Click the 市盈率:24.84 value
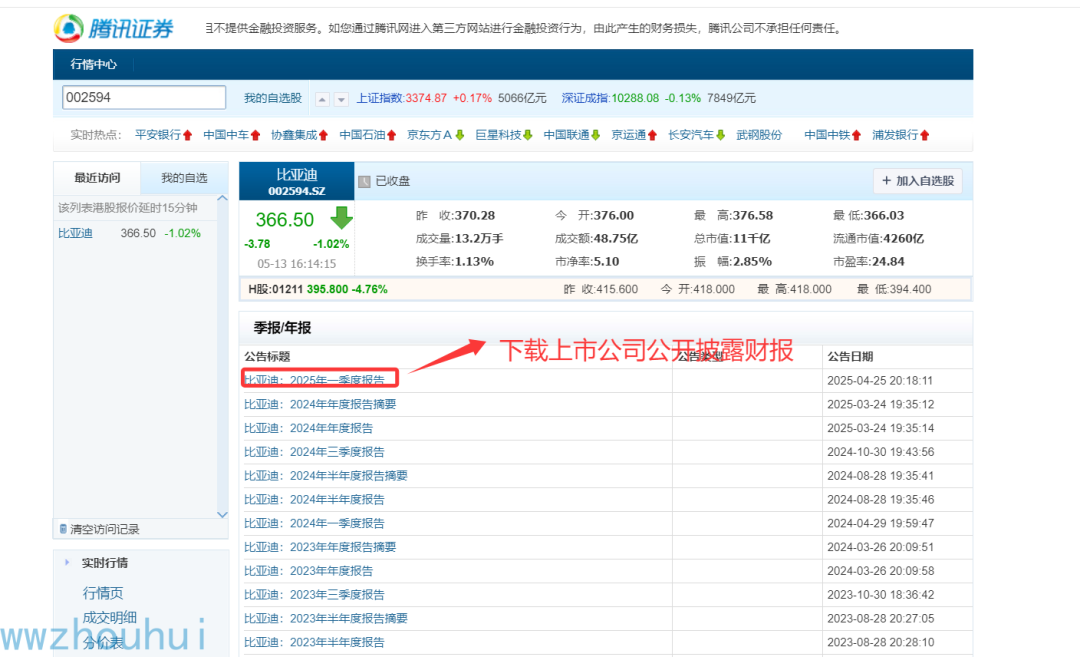The image size is (1080, 657). point(869,261)
